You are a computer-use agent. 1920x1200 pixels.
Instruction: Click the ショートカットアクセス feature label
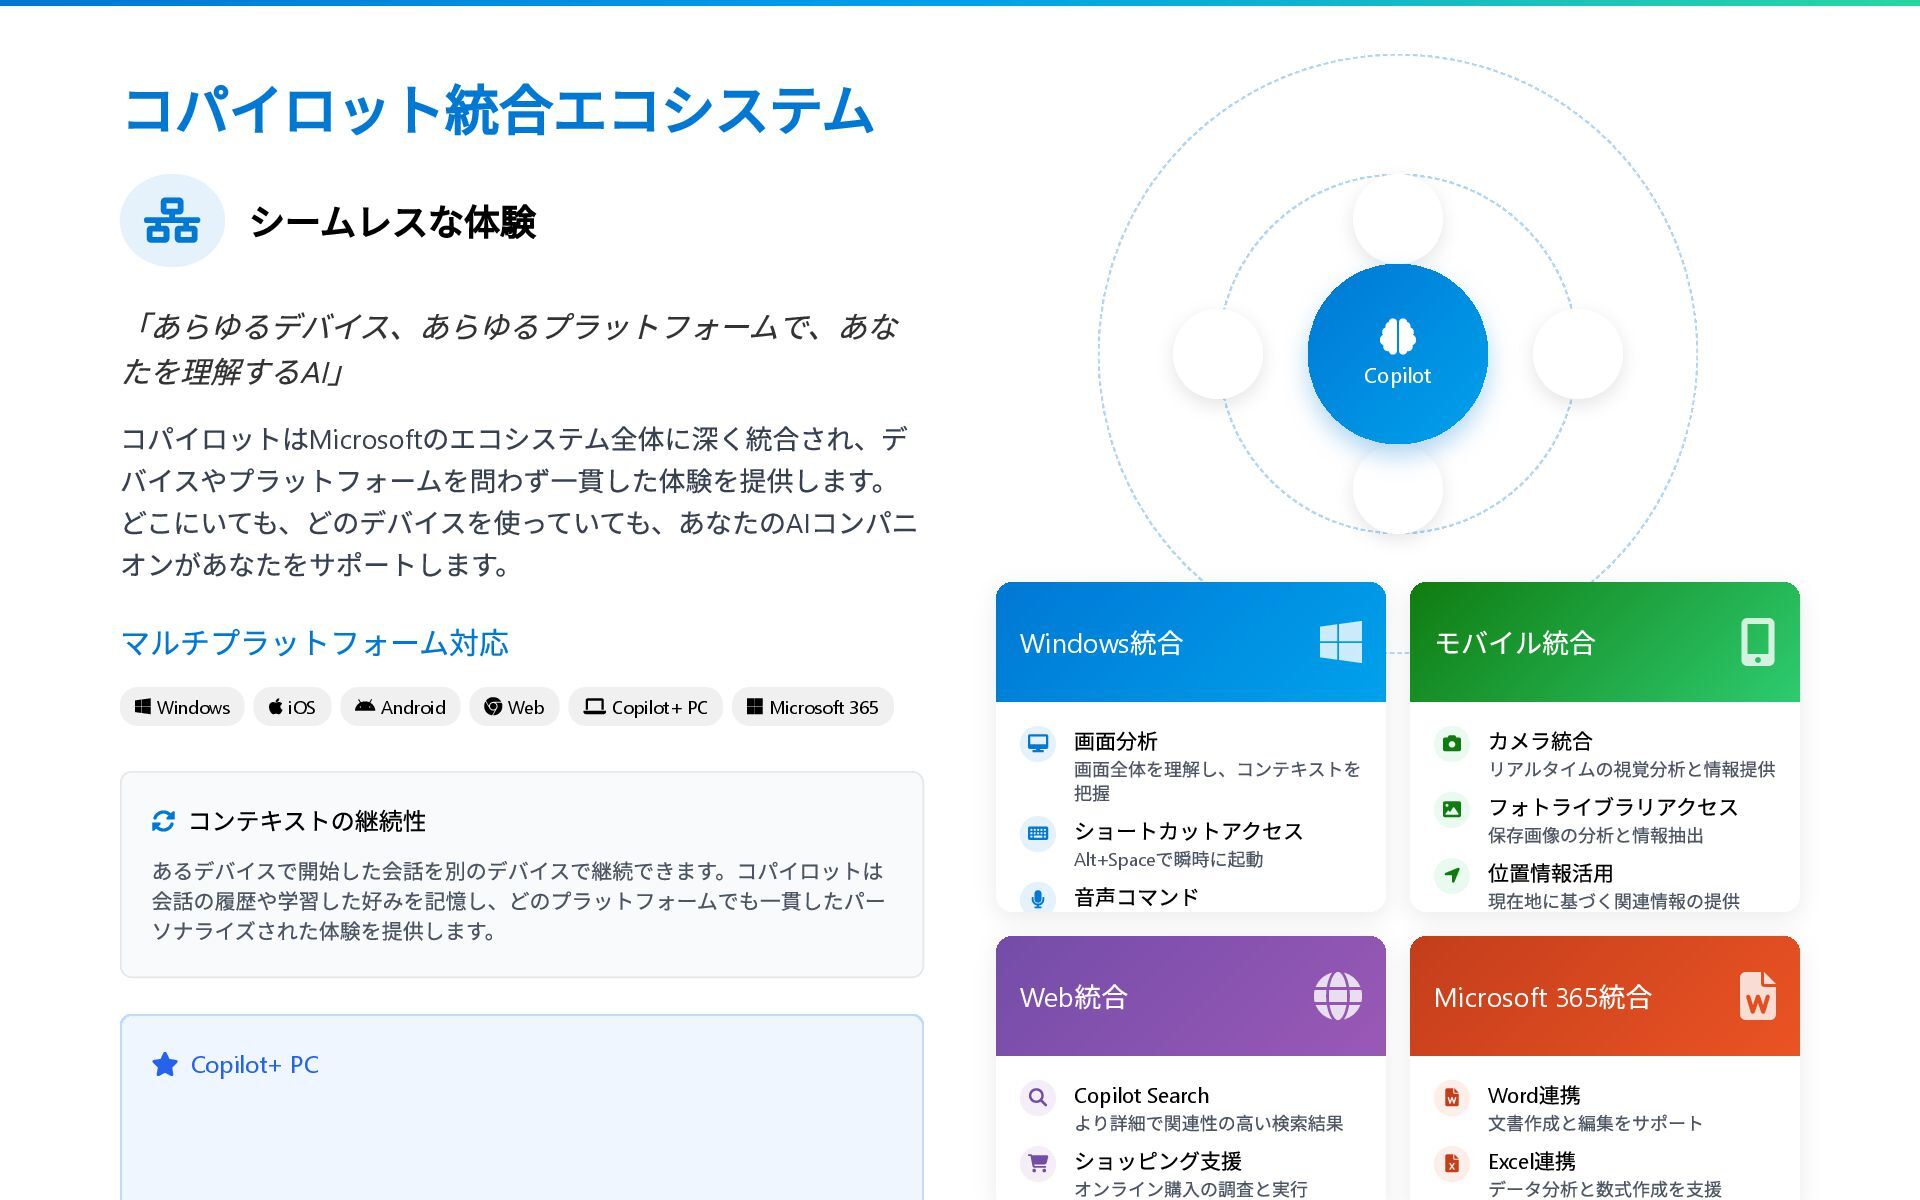(x=1188, y=831)
